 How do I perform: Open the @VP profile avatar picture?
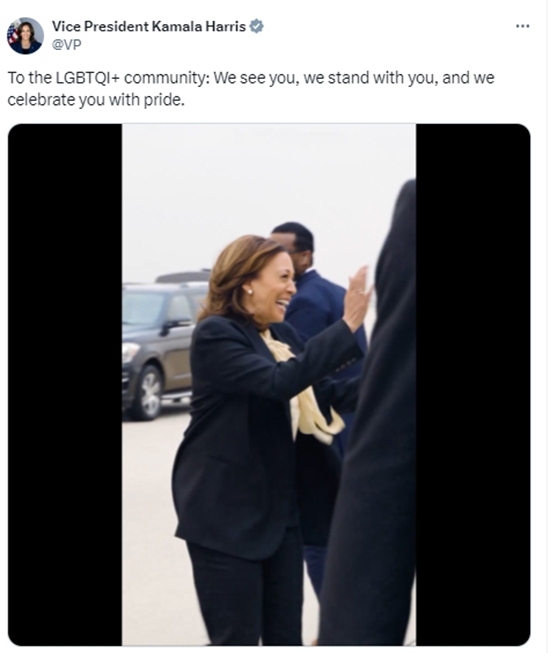click(25, 36)
